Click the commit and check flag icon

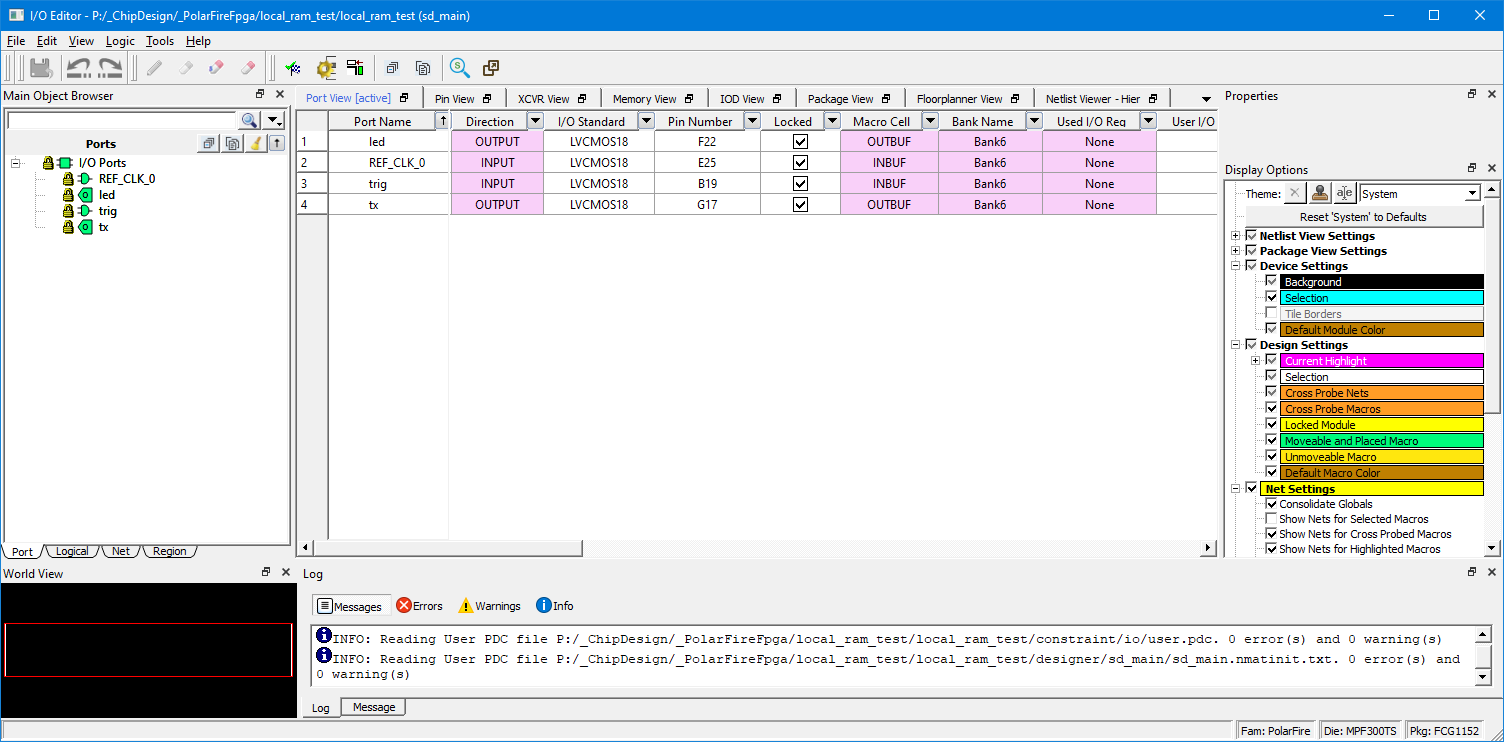pos(293,68)
